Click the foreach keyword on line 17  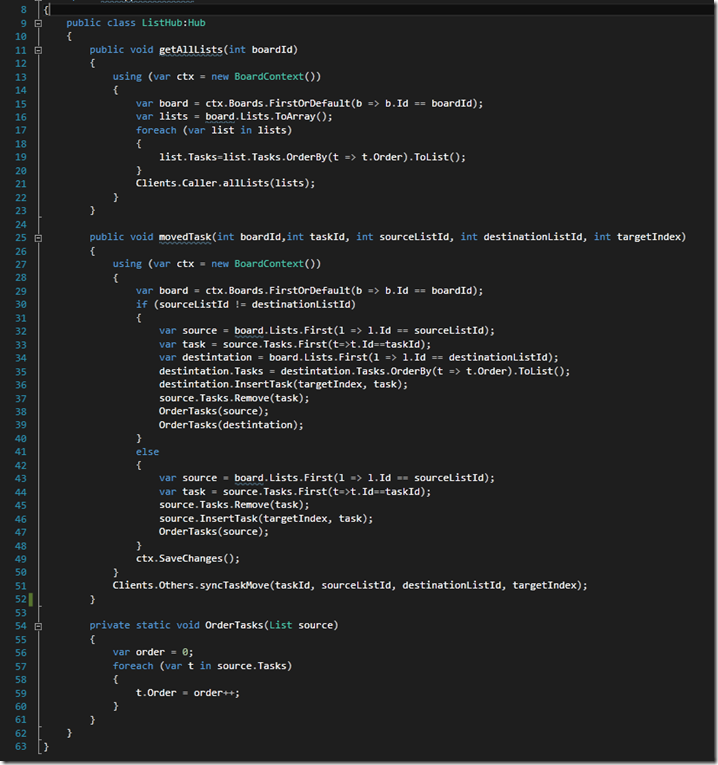[156, 130]
